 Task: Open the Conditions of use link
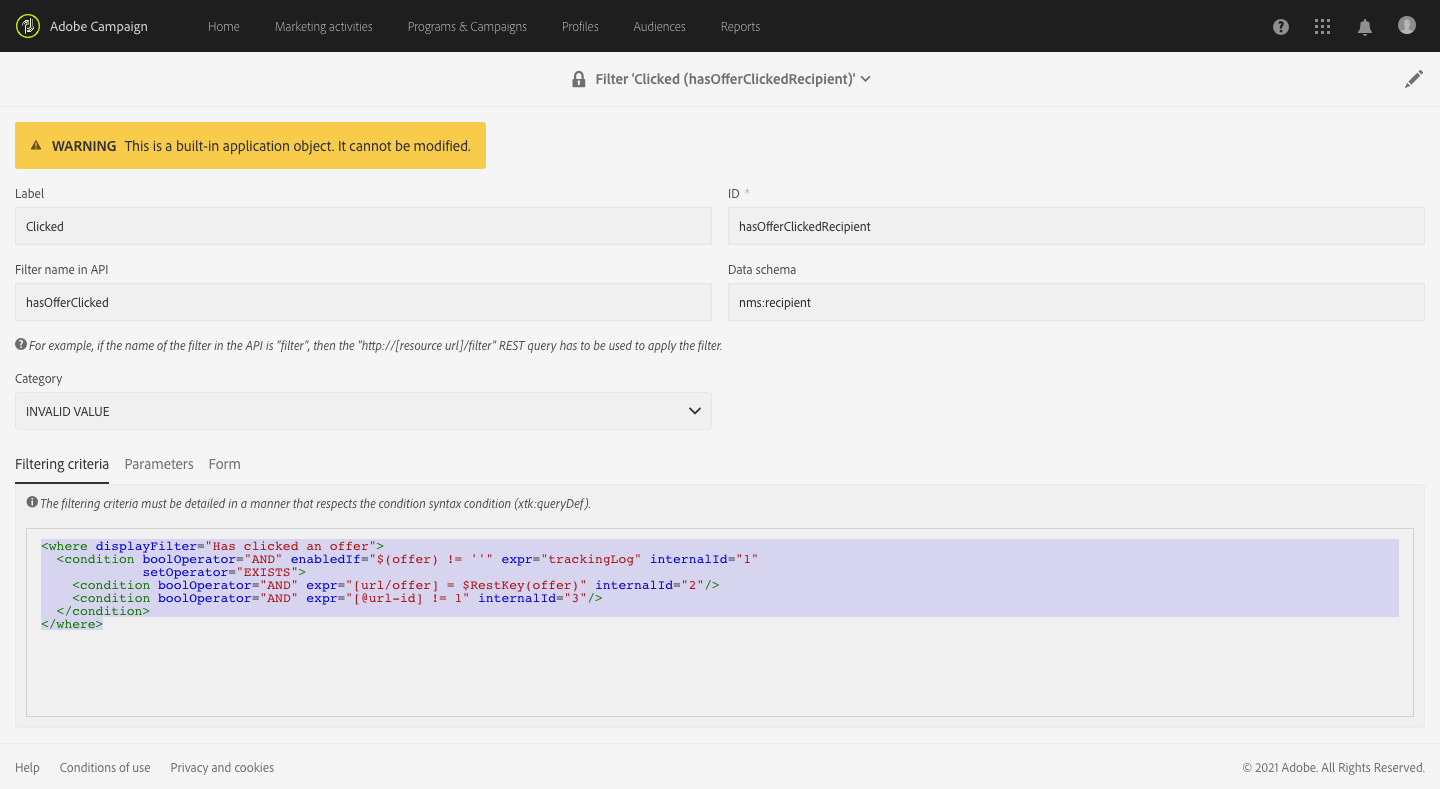[x=105, y=768]
